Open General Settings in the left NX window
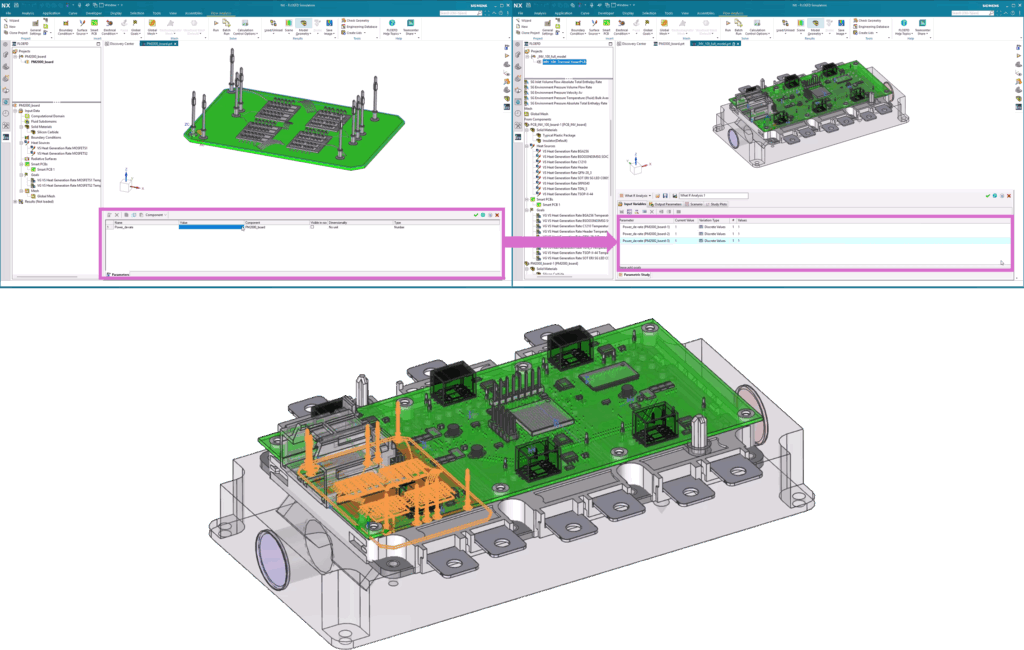 coord(36,27)
